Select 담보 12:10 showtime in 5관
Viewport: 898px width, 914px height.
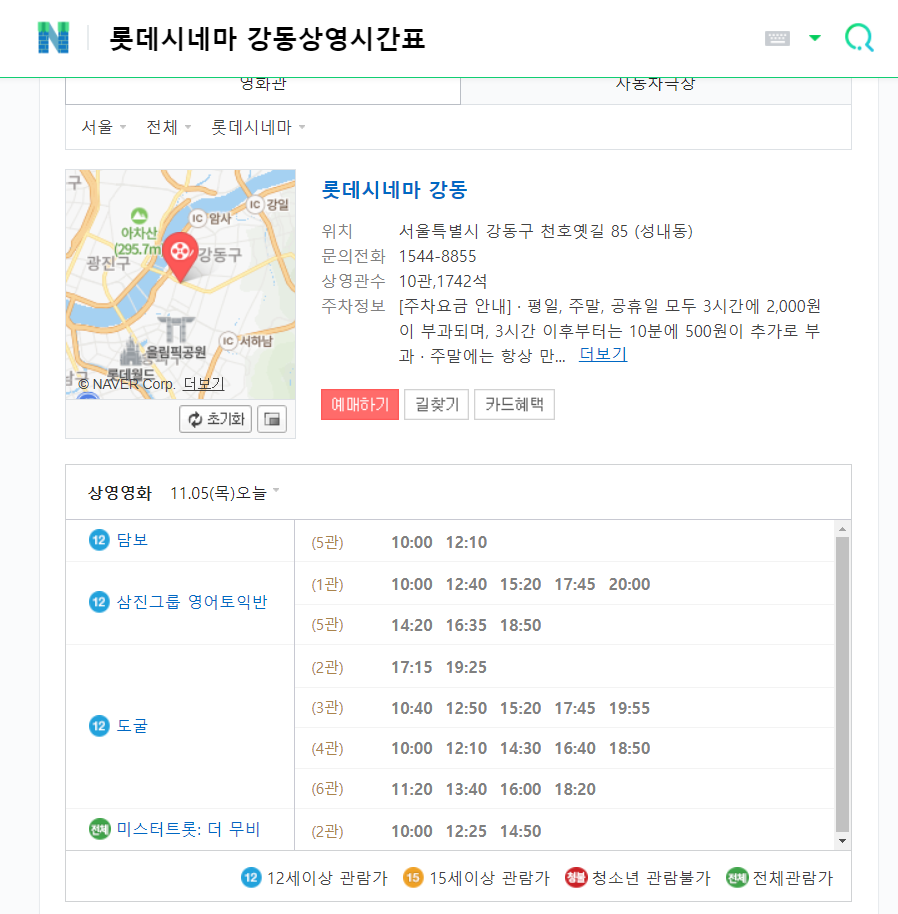(x=466, y=542)
